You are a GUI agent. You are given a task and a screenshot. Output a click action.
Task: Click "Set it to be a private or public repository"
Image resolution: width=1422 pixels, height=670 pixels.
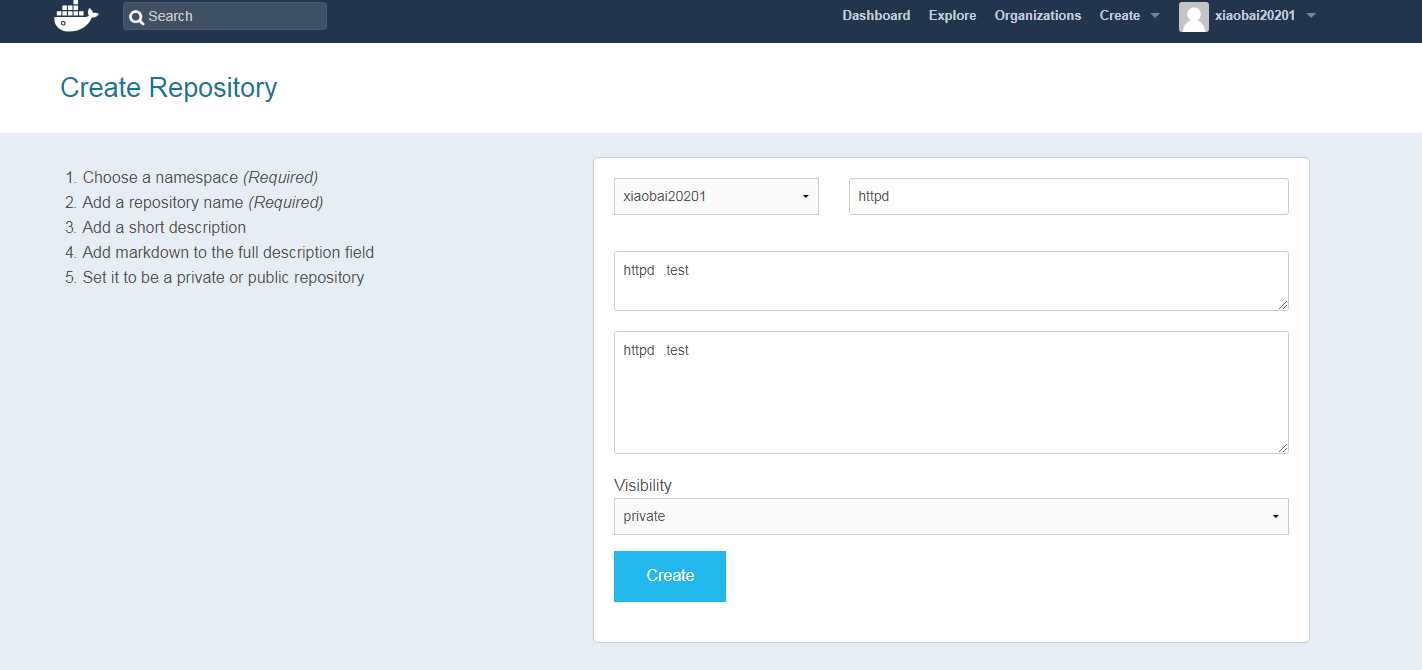point(223,277)
